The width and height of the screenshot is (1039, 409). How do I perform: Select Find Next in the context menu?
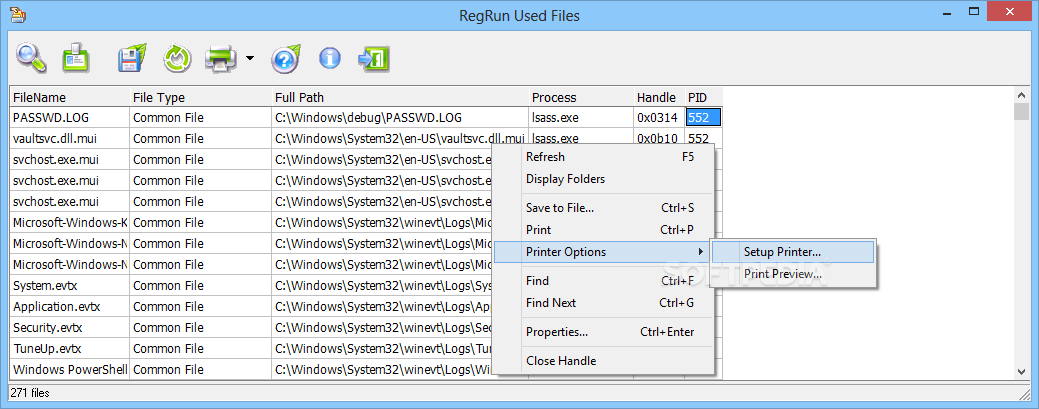tap(604, 303)
